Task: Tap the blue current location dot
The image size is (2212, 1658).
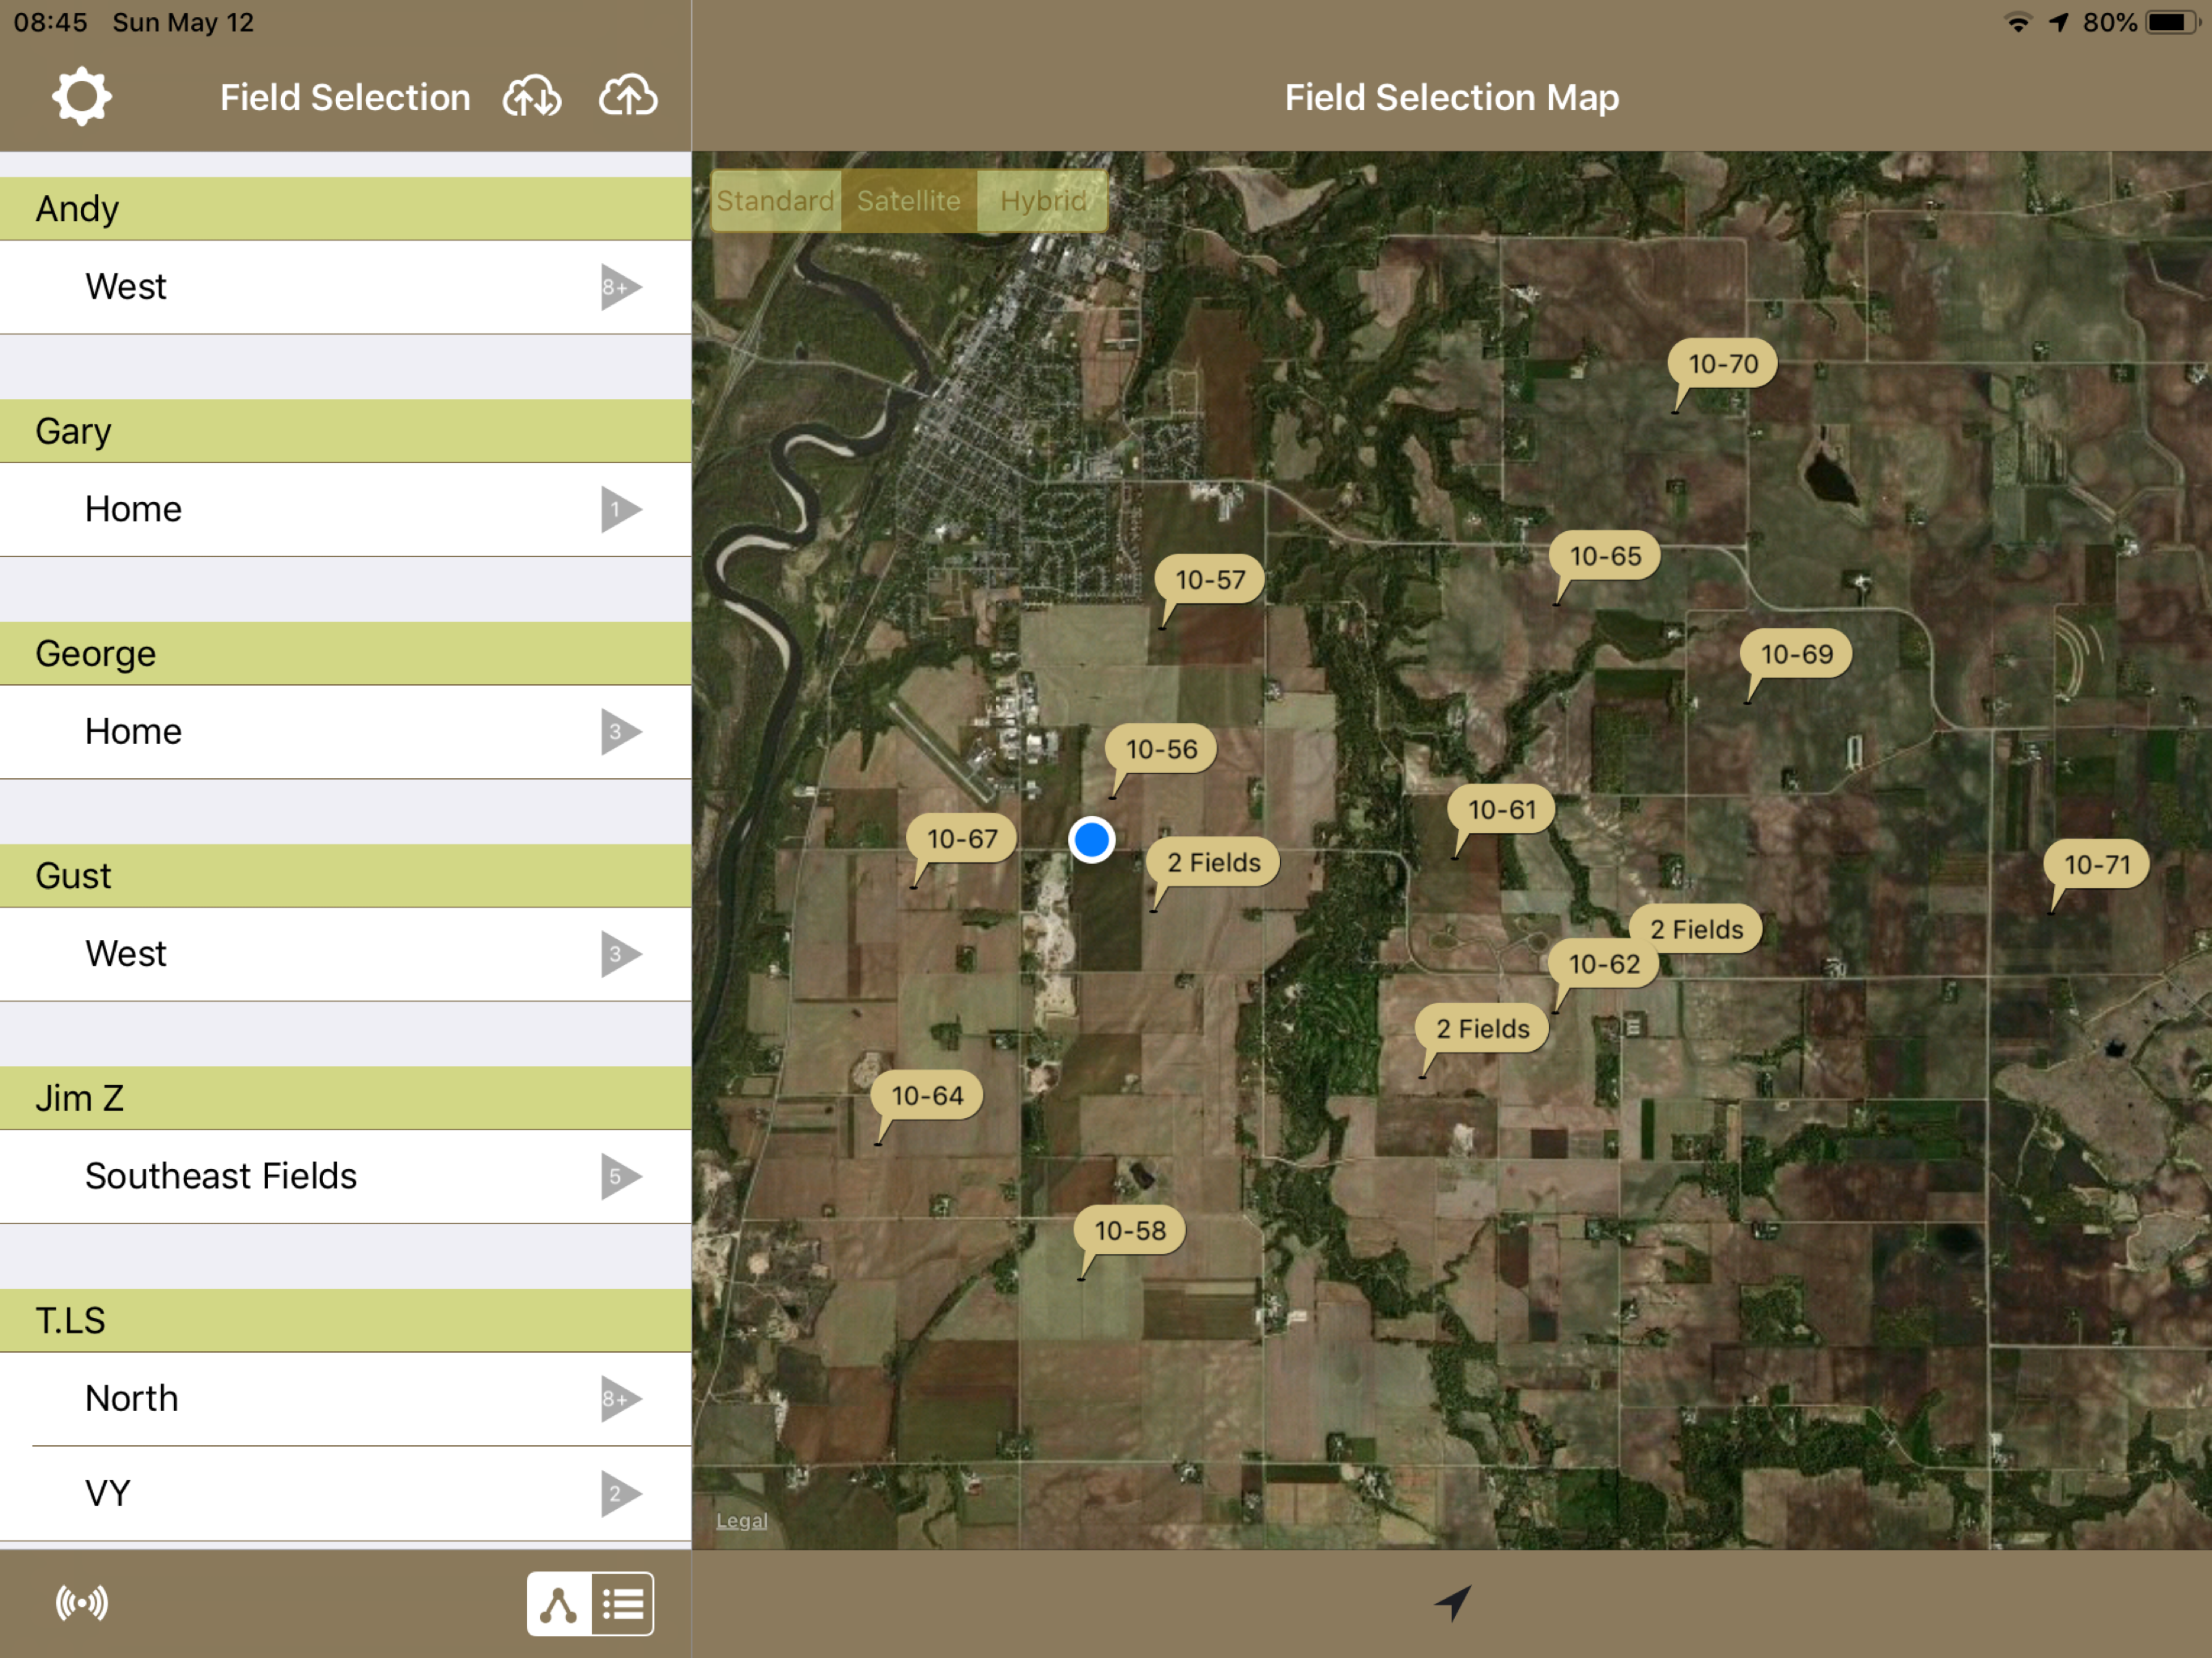Action: coord(1091,839)
